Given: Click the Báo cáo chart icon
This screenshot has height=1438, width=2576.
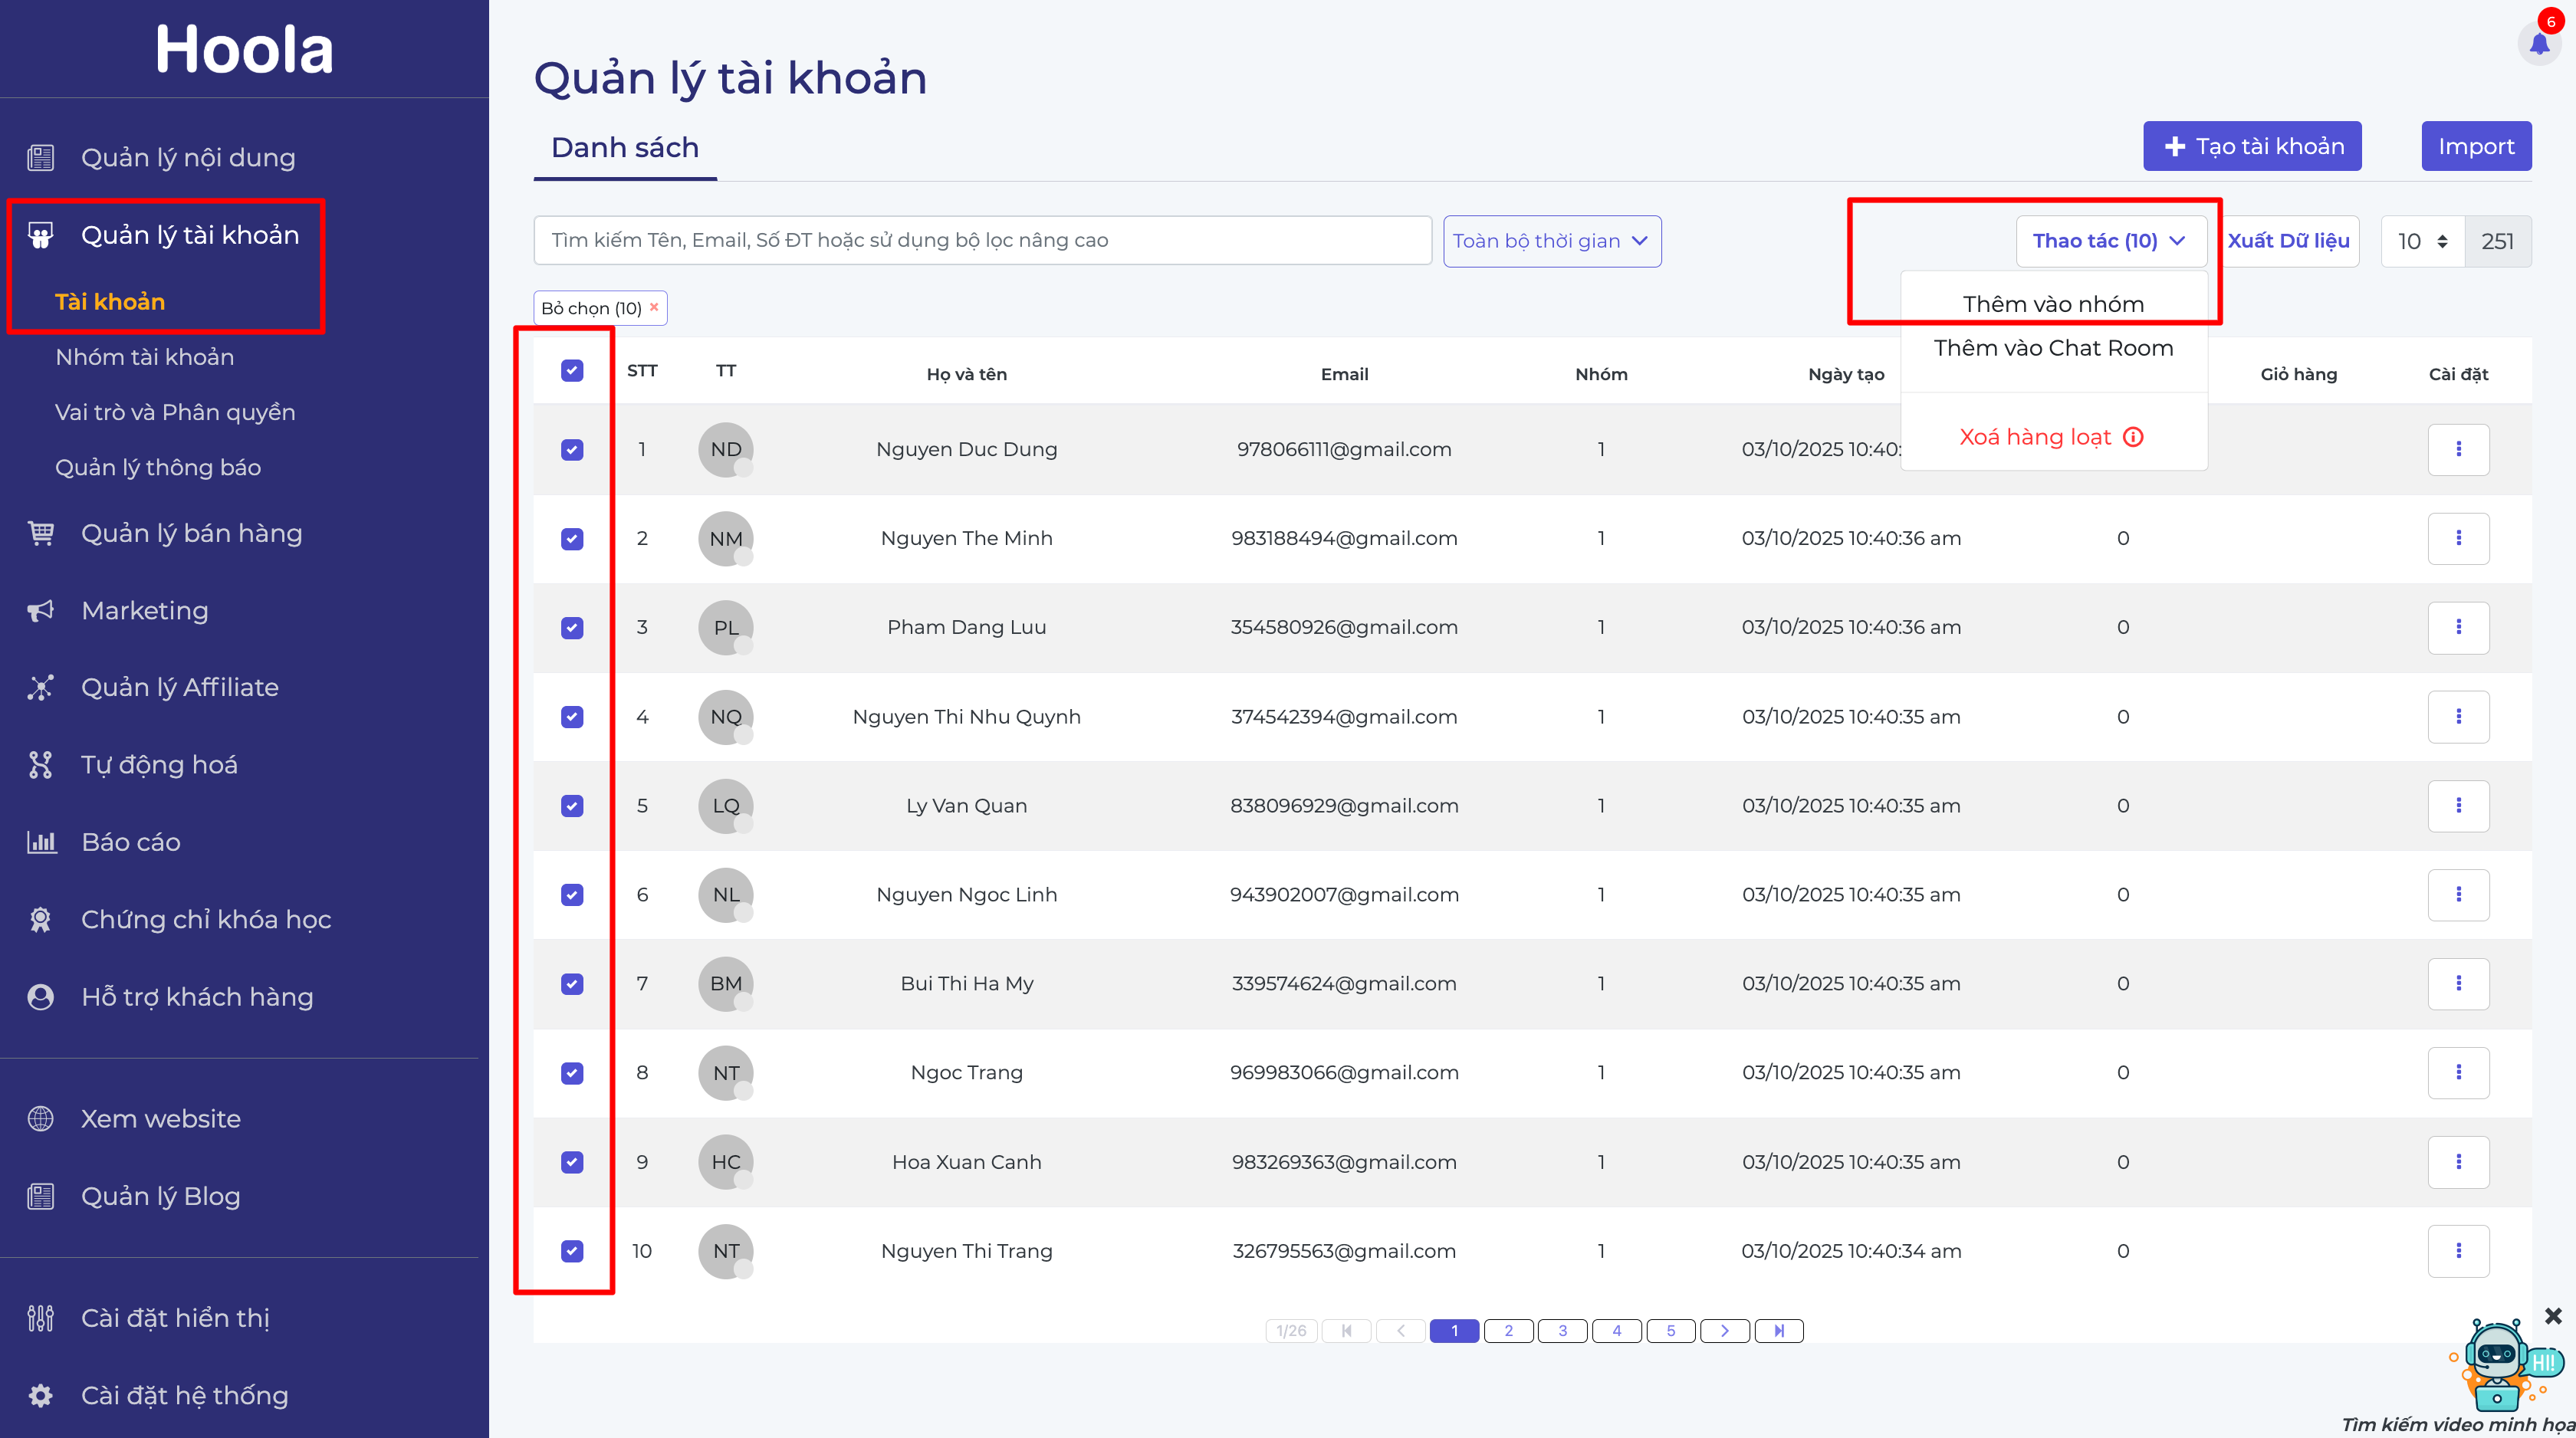Looking at the screenshot, I should (x=40, y=842).
